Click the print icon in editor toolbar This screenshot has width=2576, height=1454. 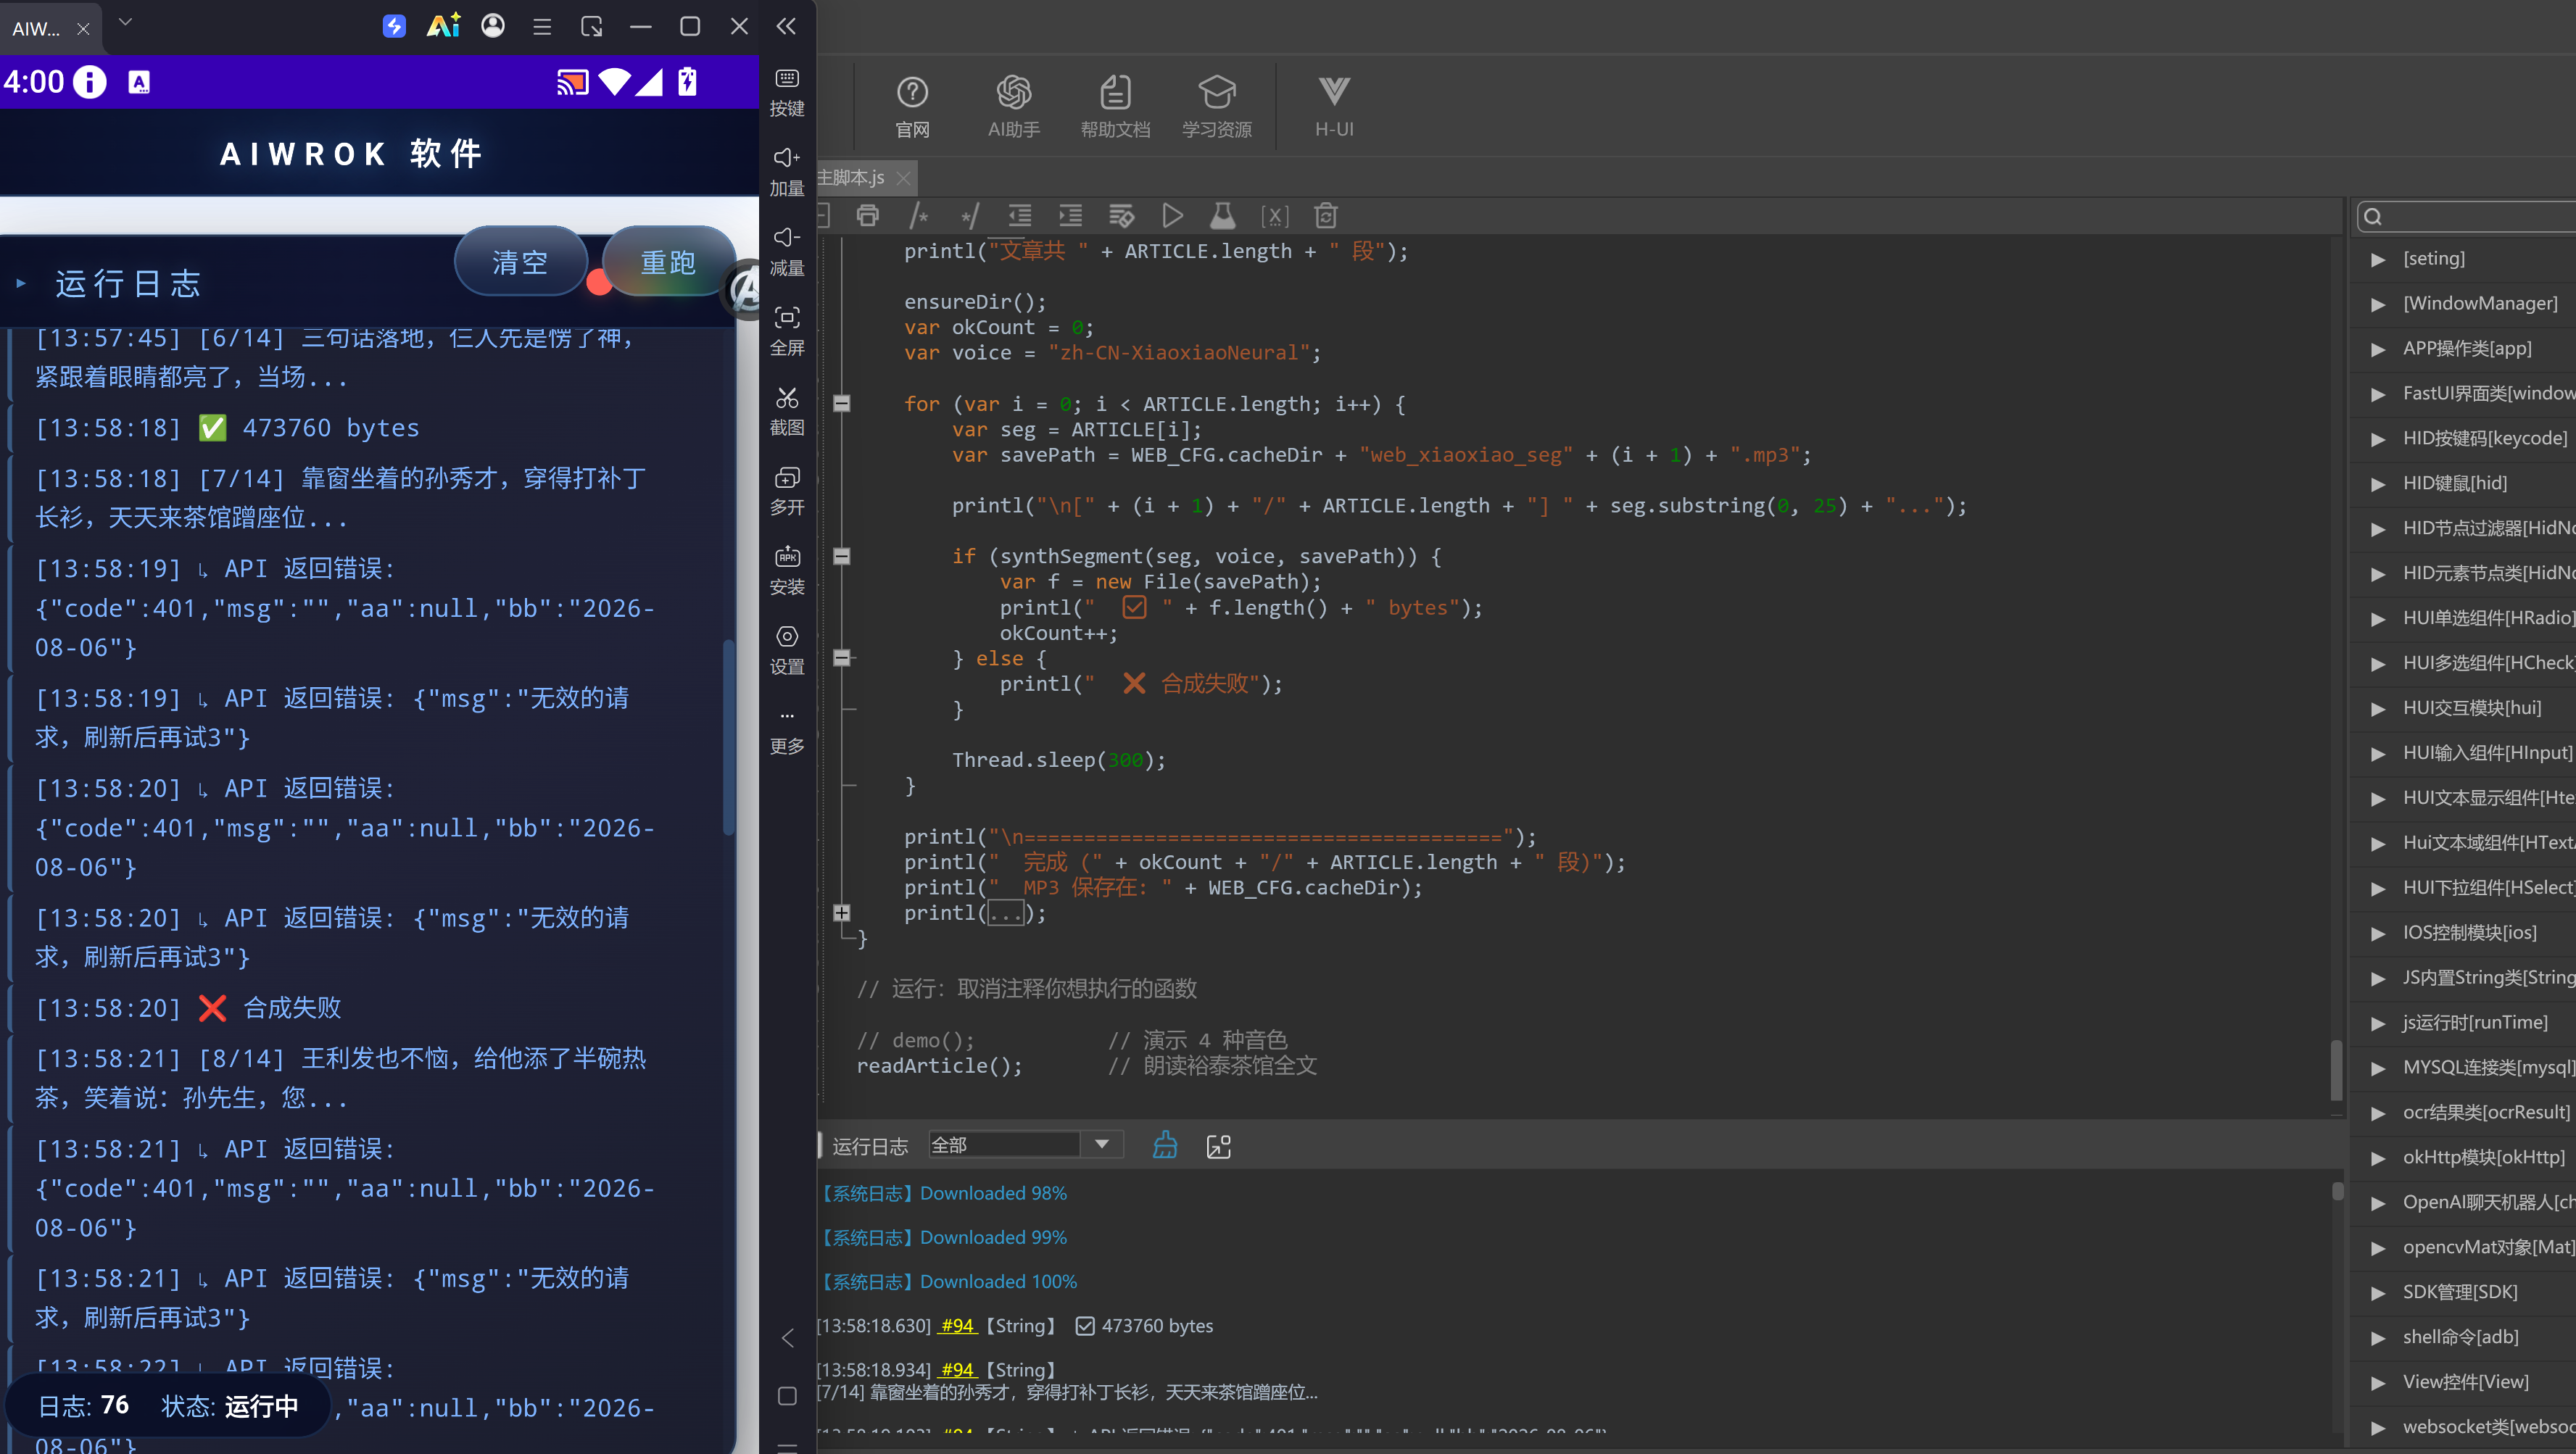tap(867, 216)
